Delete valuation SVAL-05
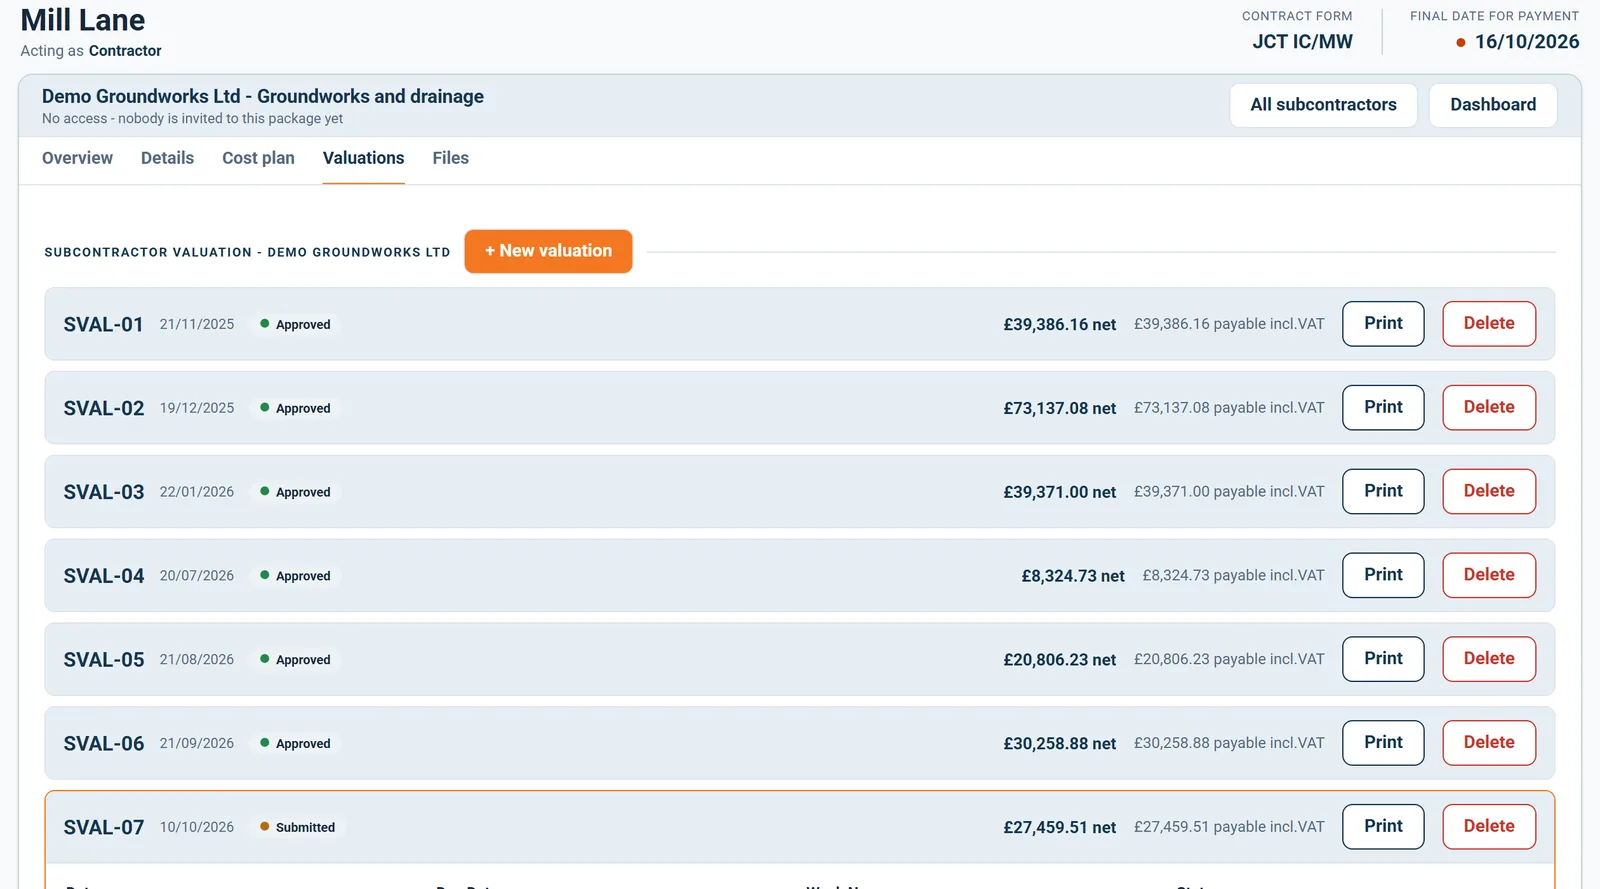The height and width of the screenshot is (889, 1600). 1489,659
